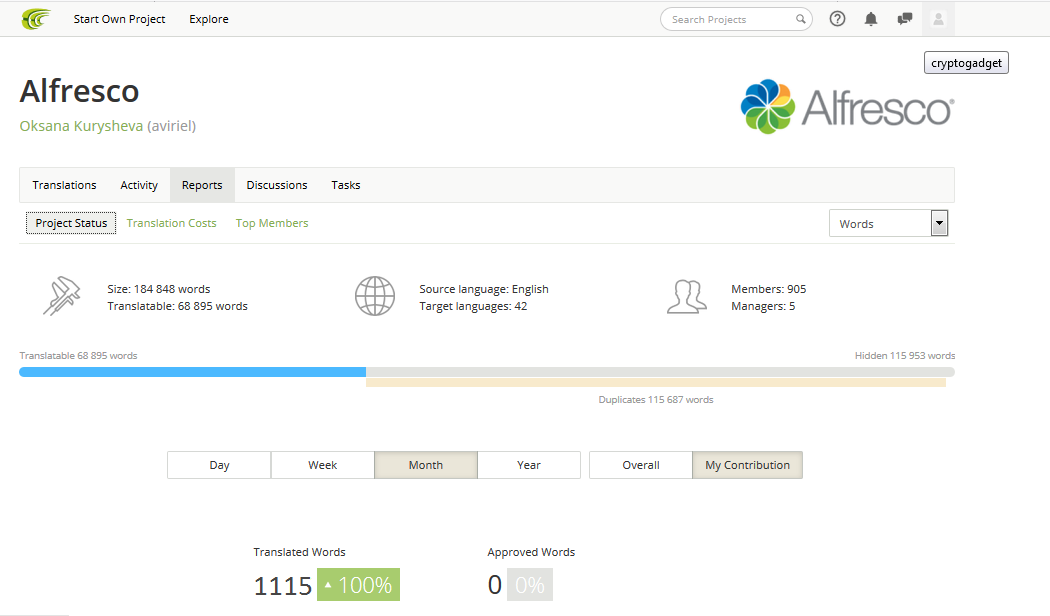This screenshot has width=1050, height=616.
Task: Switch to My Contribution statistics
Action: point(747,465)
